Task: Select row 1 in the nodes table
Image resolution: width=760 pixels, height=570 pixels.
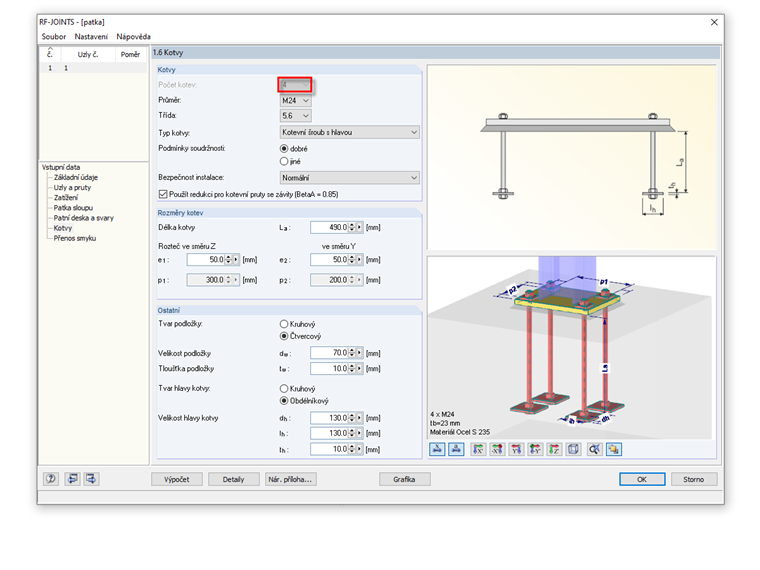Action: 93,68
